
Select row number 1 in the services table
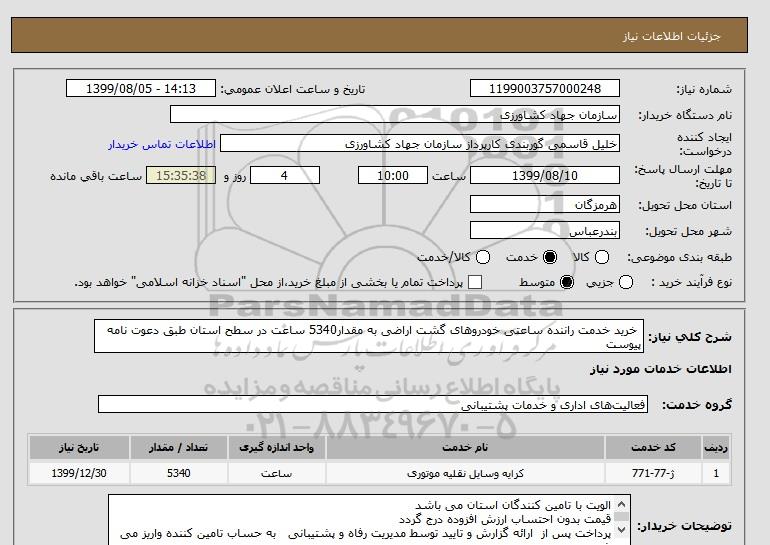(x=715, y=473)
